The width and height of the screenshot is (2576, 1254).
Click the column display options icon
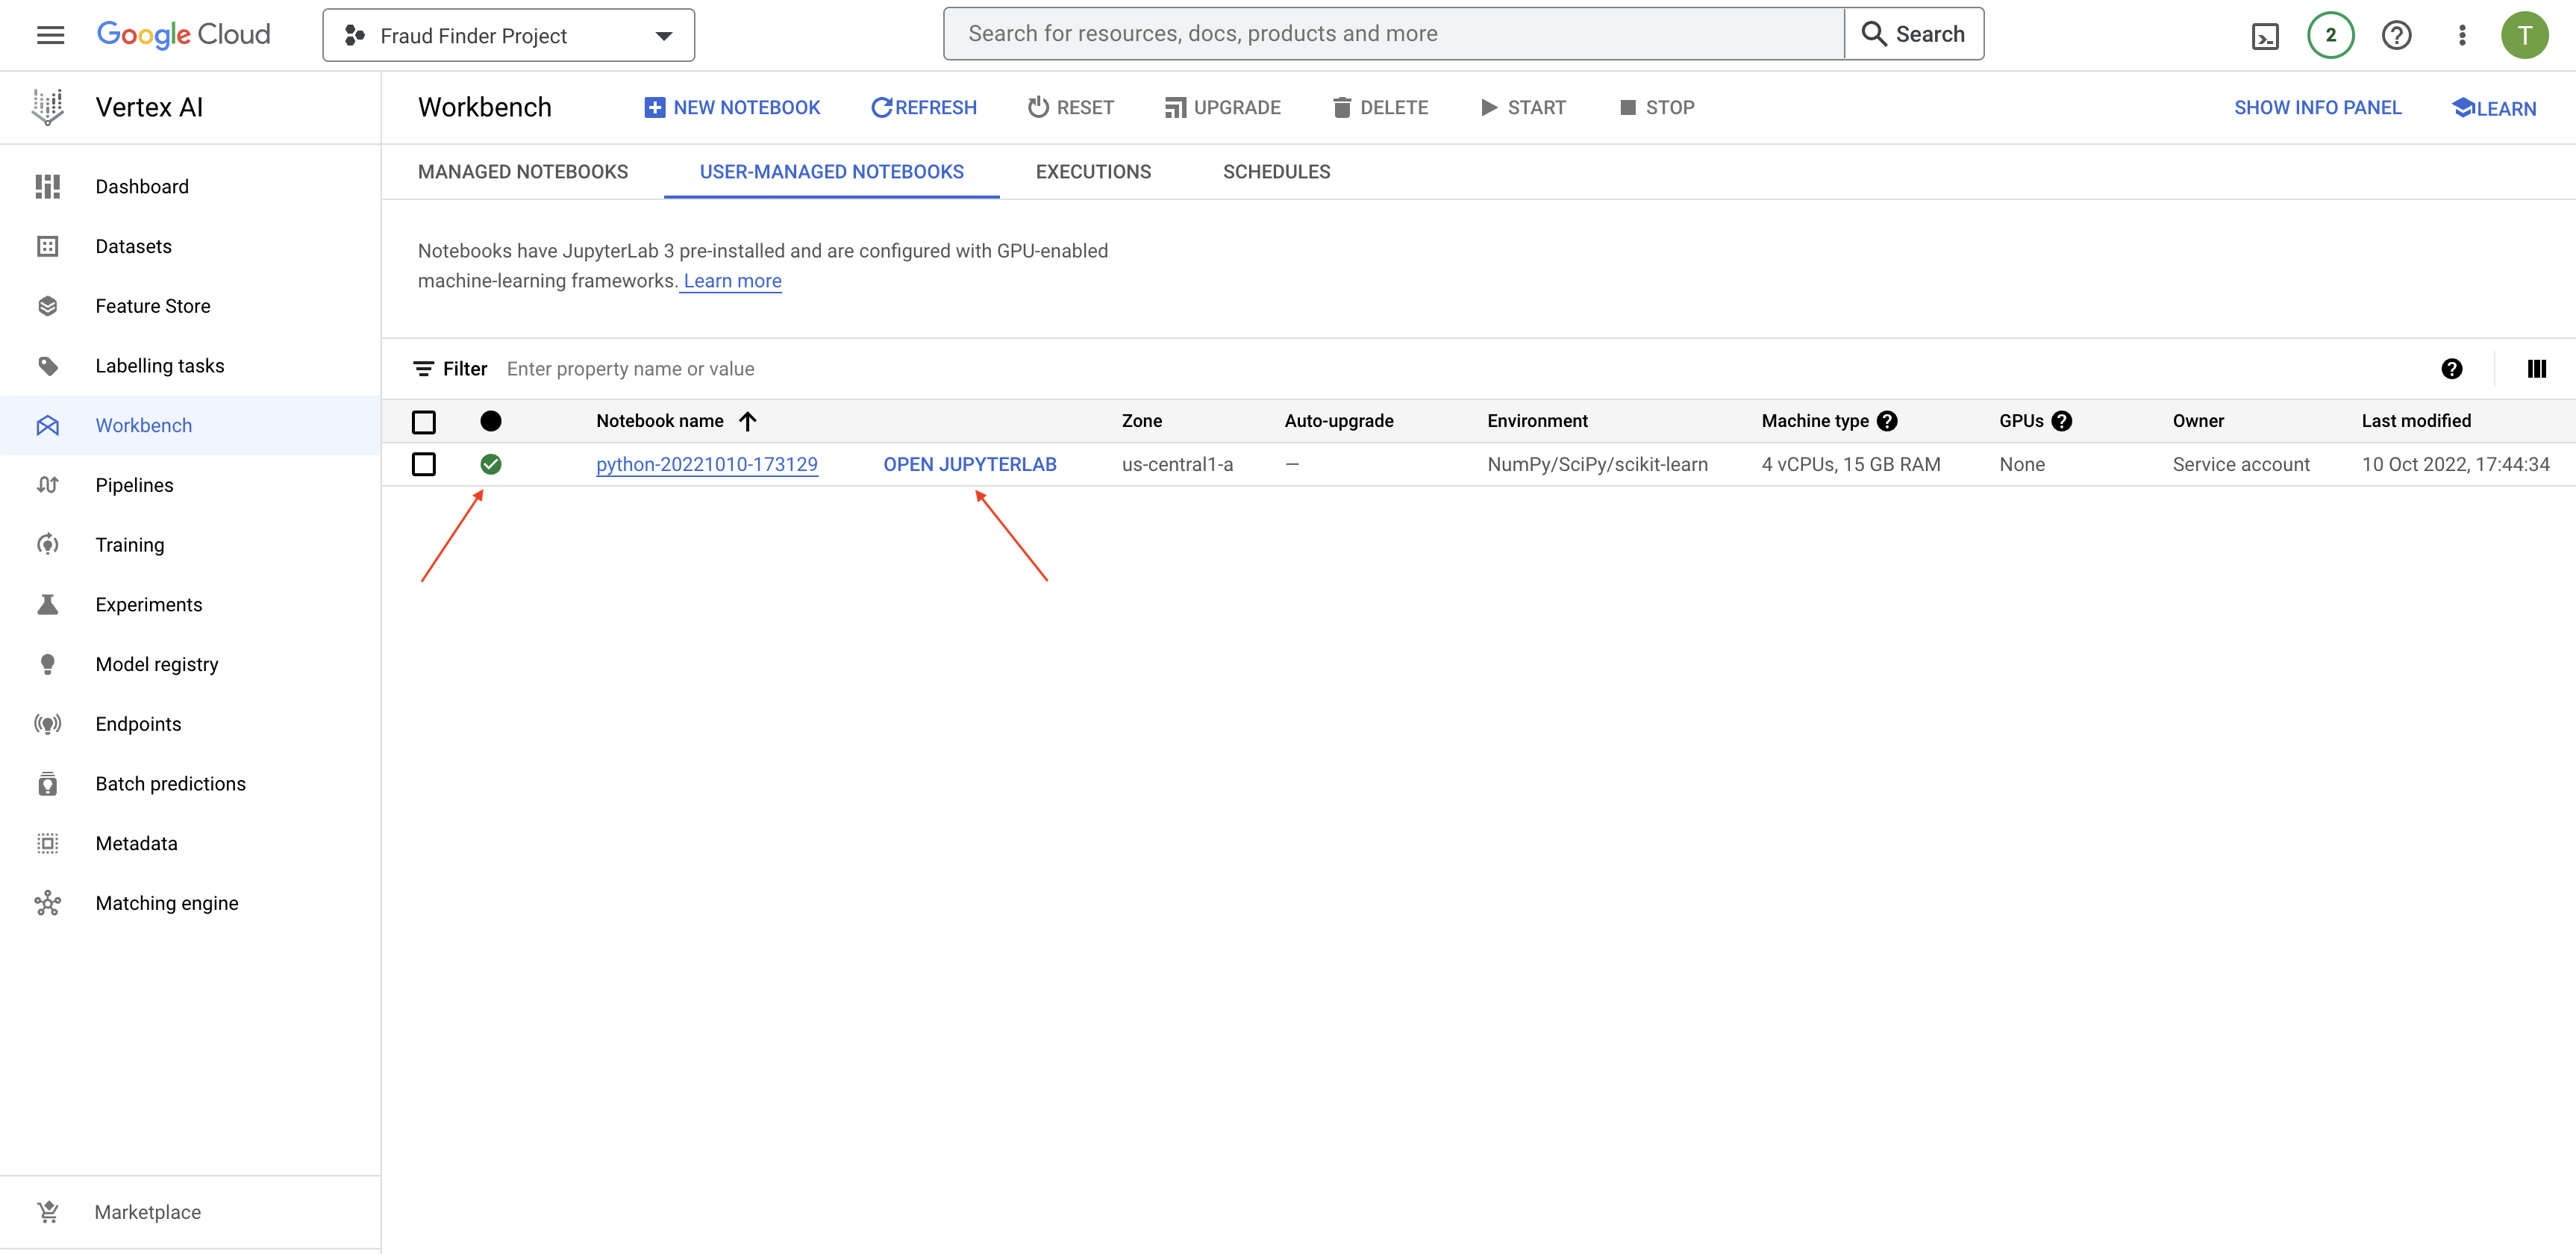(2536, 369)
